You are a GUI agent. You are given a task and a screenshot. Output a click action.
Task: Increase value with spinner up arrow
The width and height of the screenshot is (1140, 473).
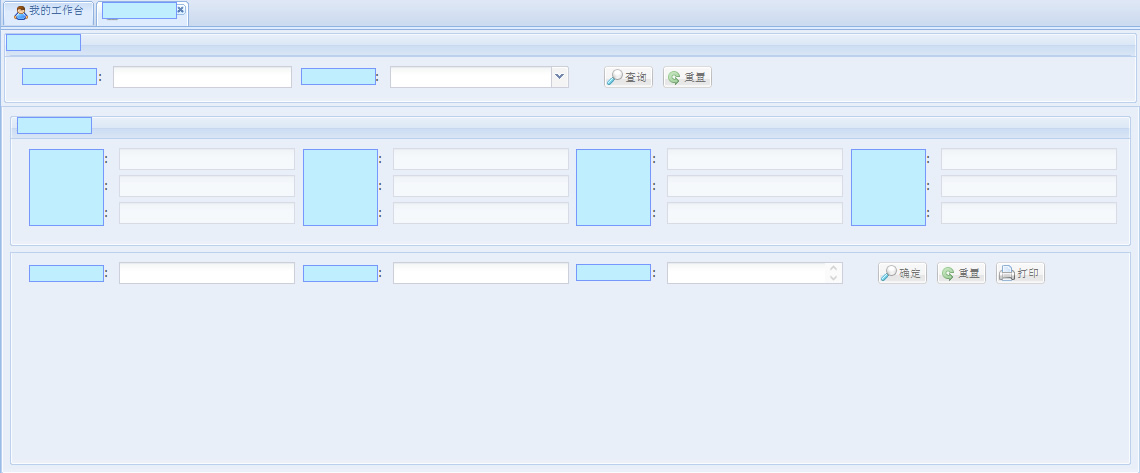tap(833, 268)
